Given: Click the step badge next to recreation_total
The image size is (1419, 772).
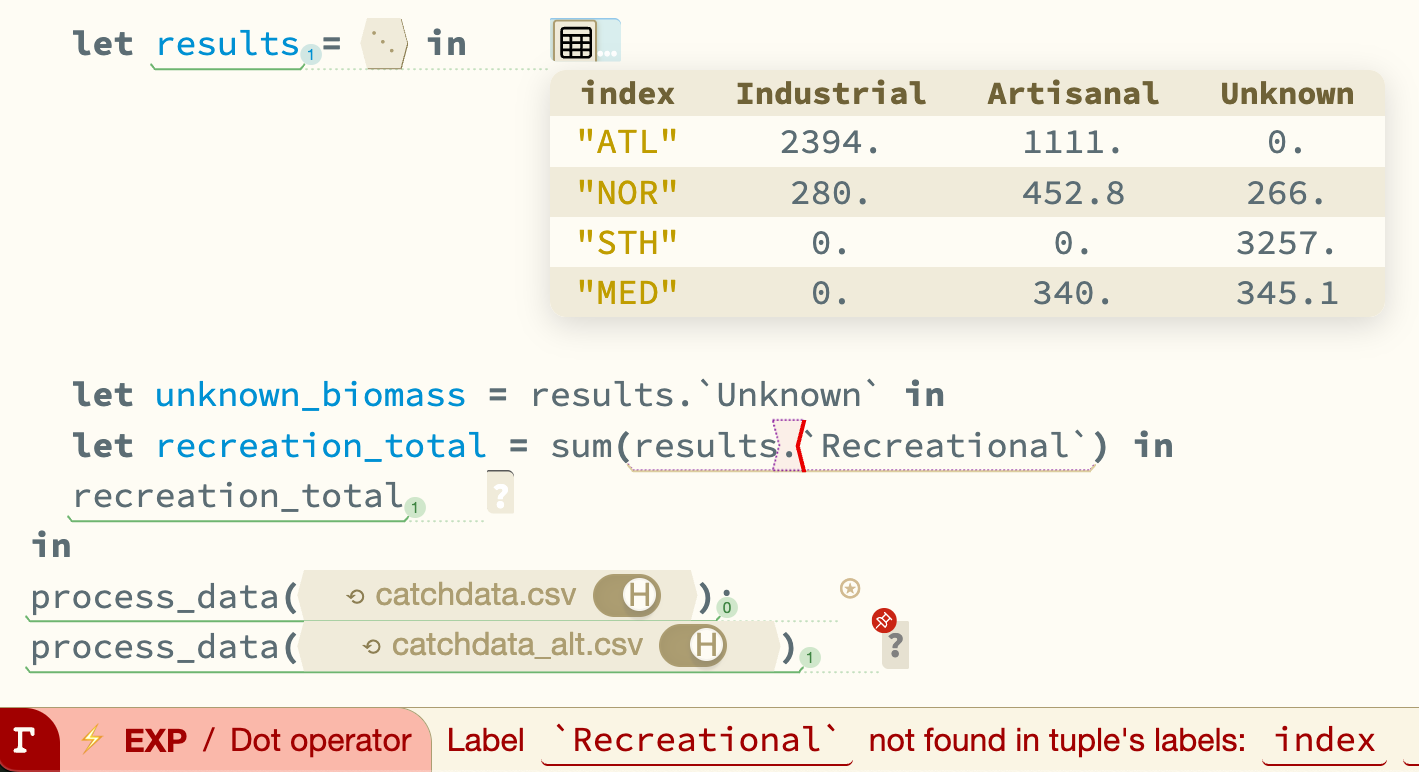Looking at the screenshot, I should tap(414, 508).
